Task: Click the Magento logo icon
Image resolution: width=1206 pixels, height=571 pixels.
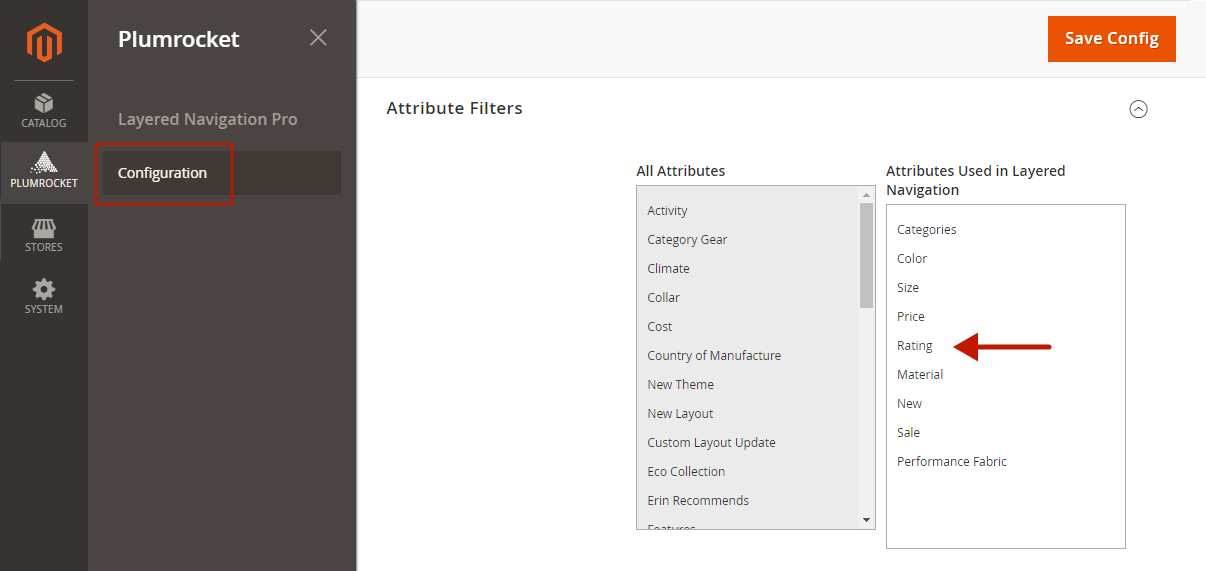Action: 44,42
